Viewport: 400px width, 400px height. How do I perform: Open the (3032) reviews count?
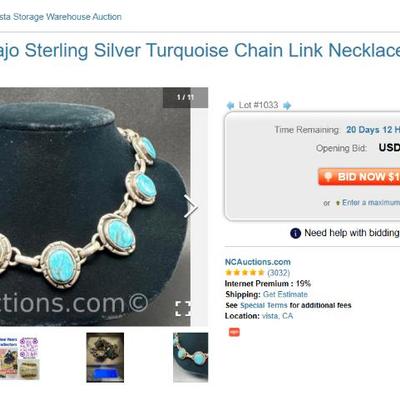[278, 273]
